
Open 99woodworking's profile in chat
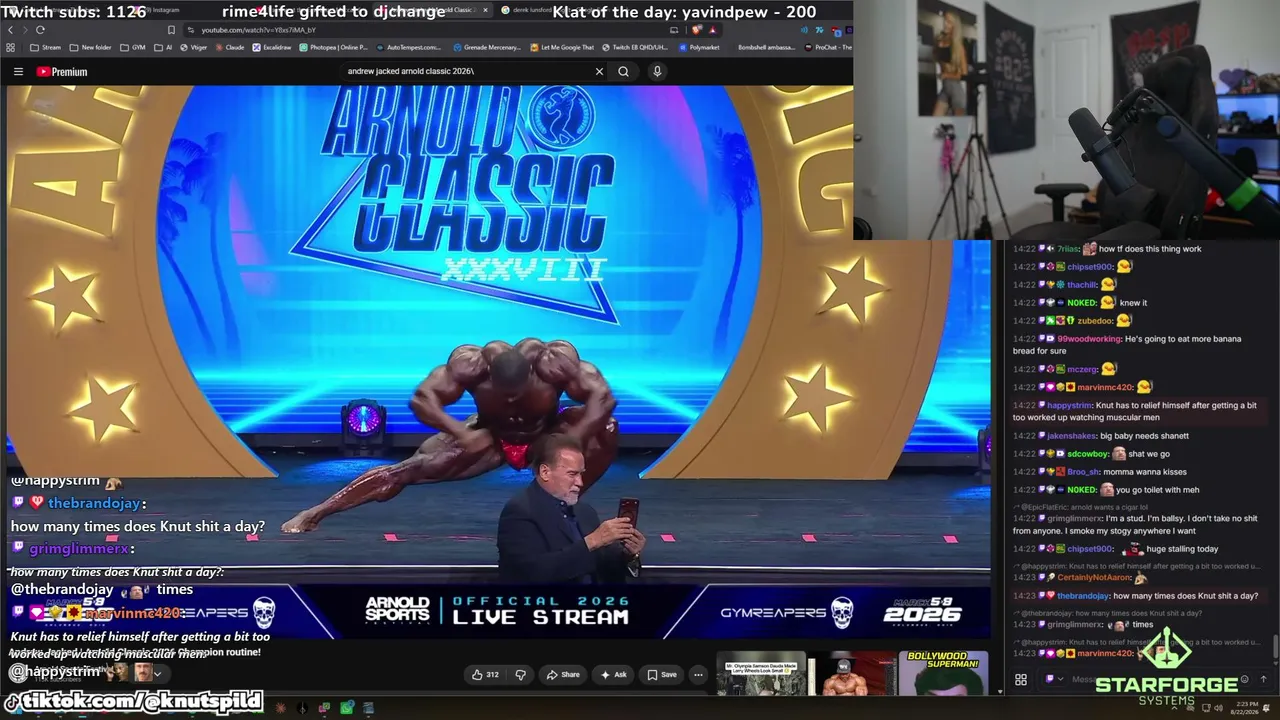1089,339
